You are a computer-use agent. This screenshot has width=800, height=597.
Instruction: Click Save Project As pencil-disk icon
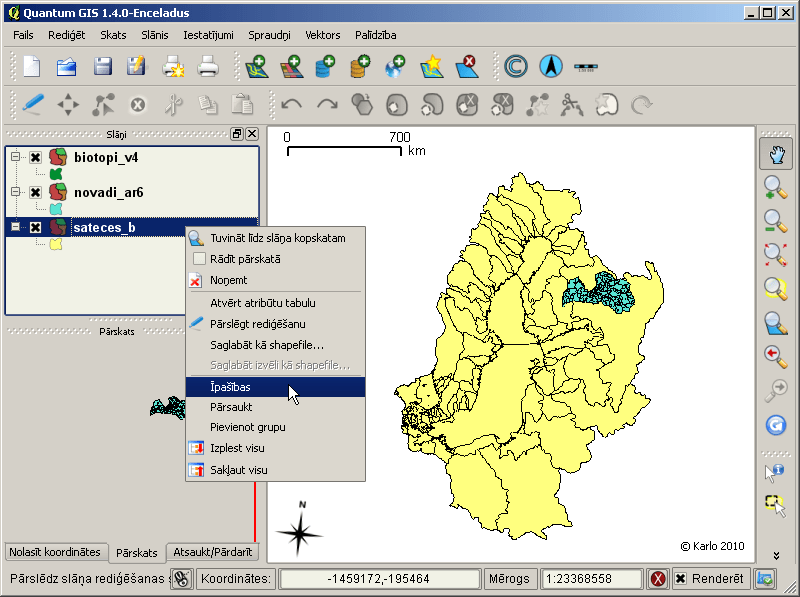[136, 66]
